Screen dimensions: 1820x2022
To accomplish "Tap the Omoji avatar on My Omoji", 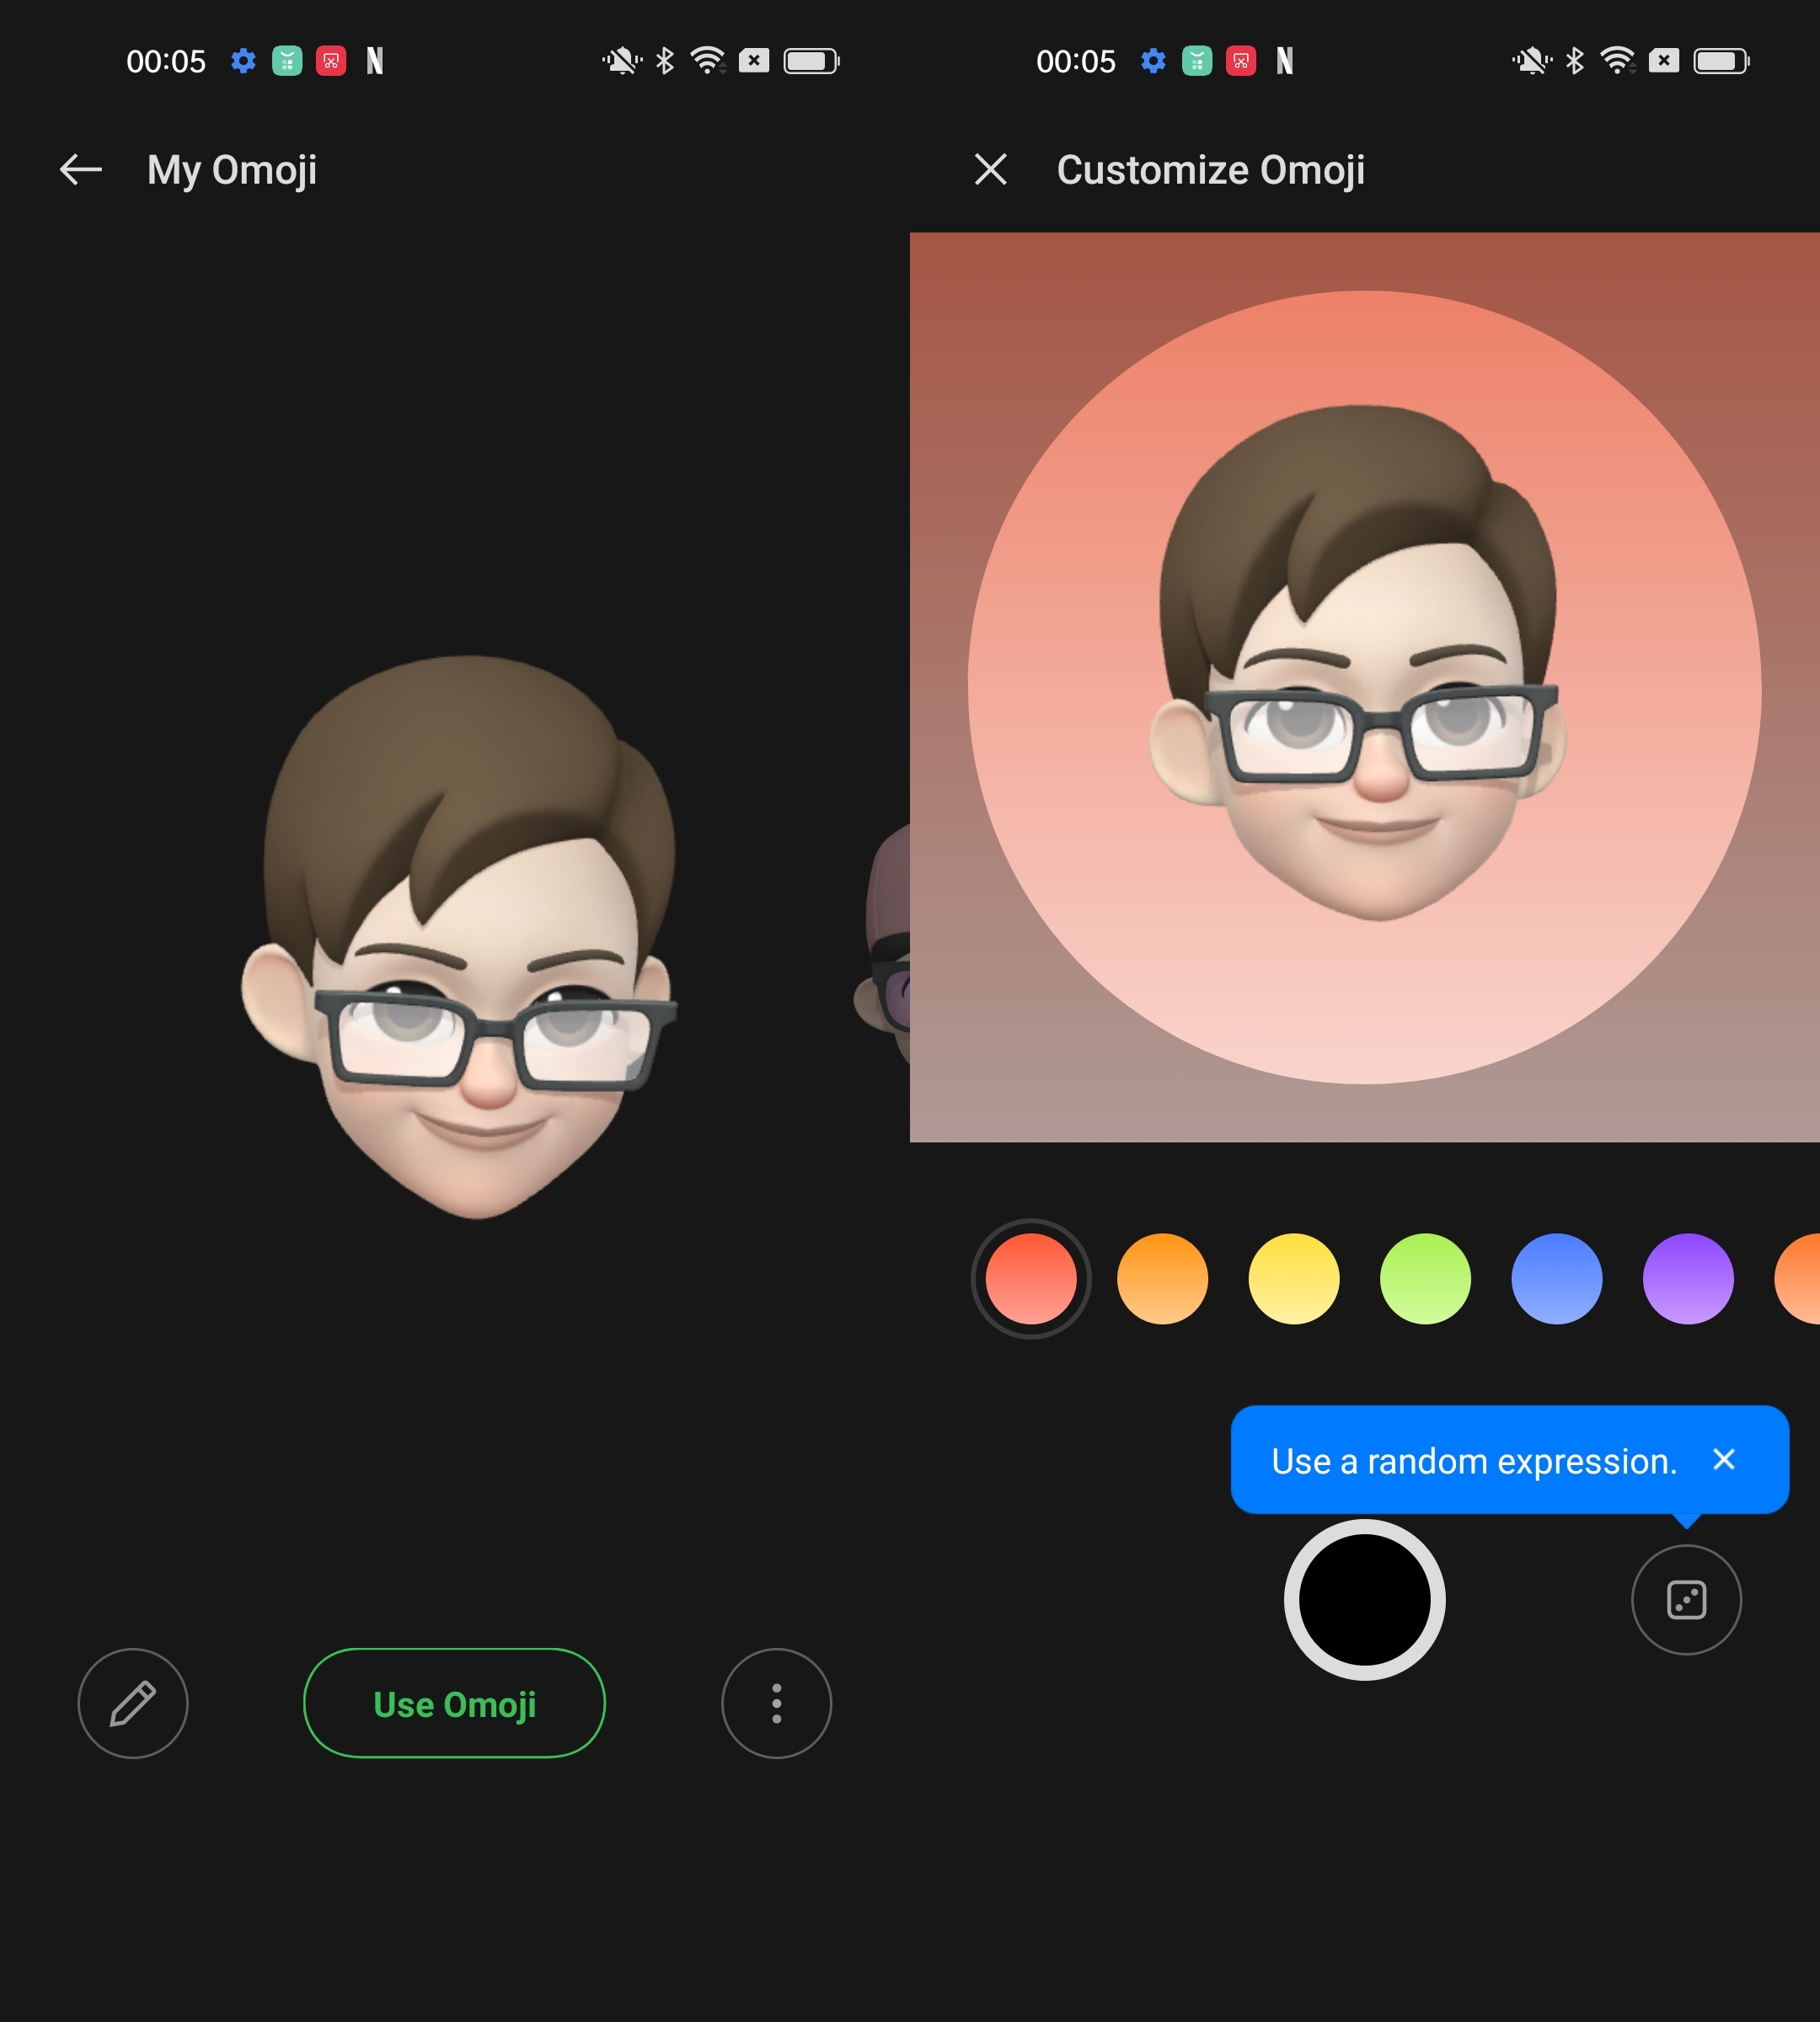I will click(460, 937).
